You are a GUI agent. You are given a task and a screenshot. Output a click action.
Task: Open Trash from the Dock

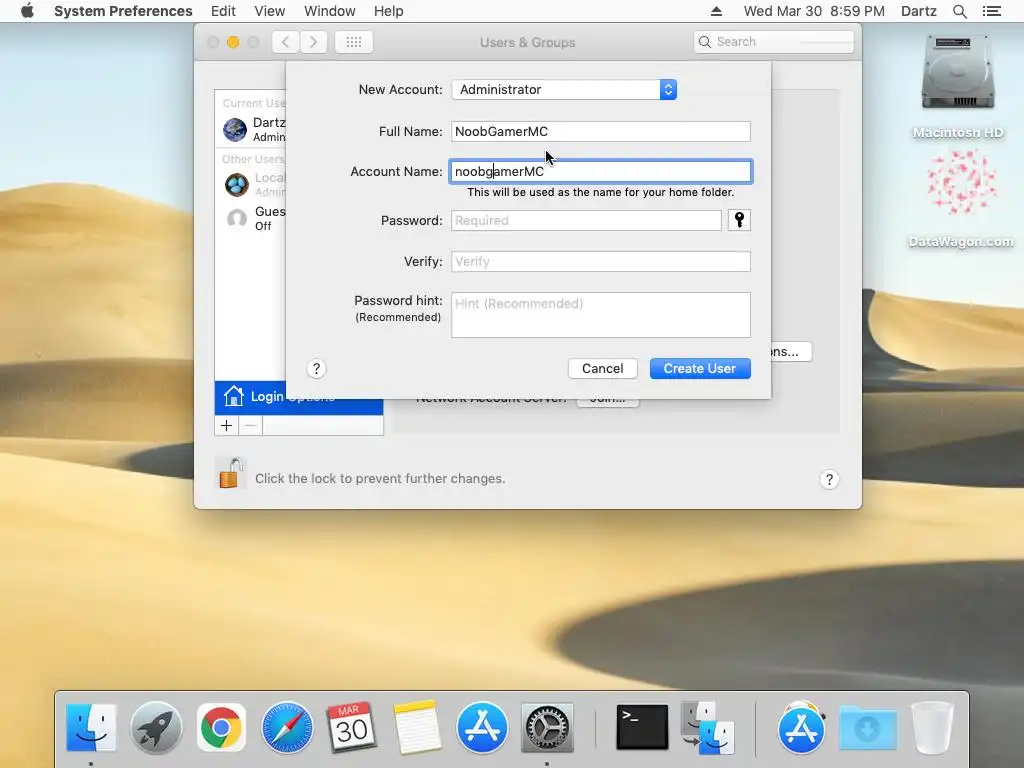[932, 728]
